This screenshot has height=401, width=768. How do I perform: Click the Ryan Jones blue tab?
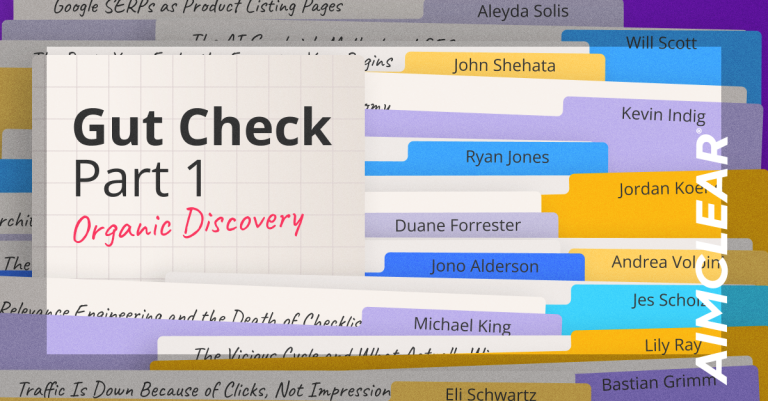point(507,157)
